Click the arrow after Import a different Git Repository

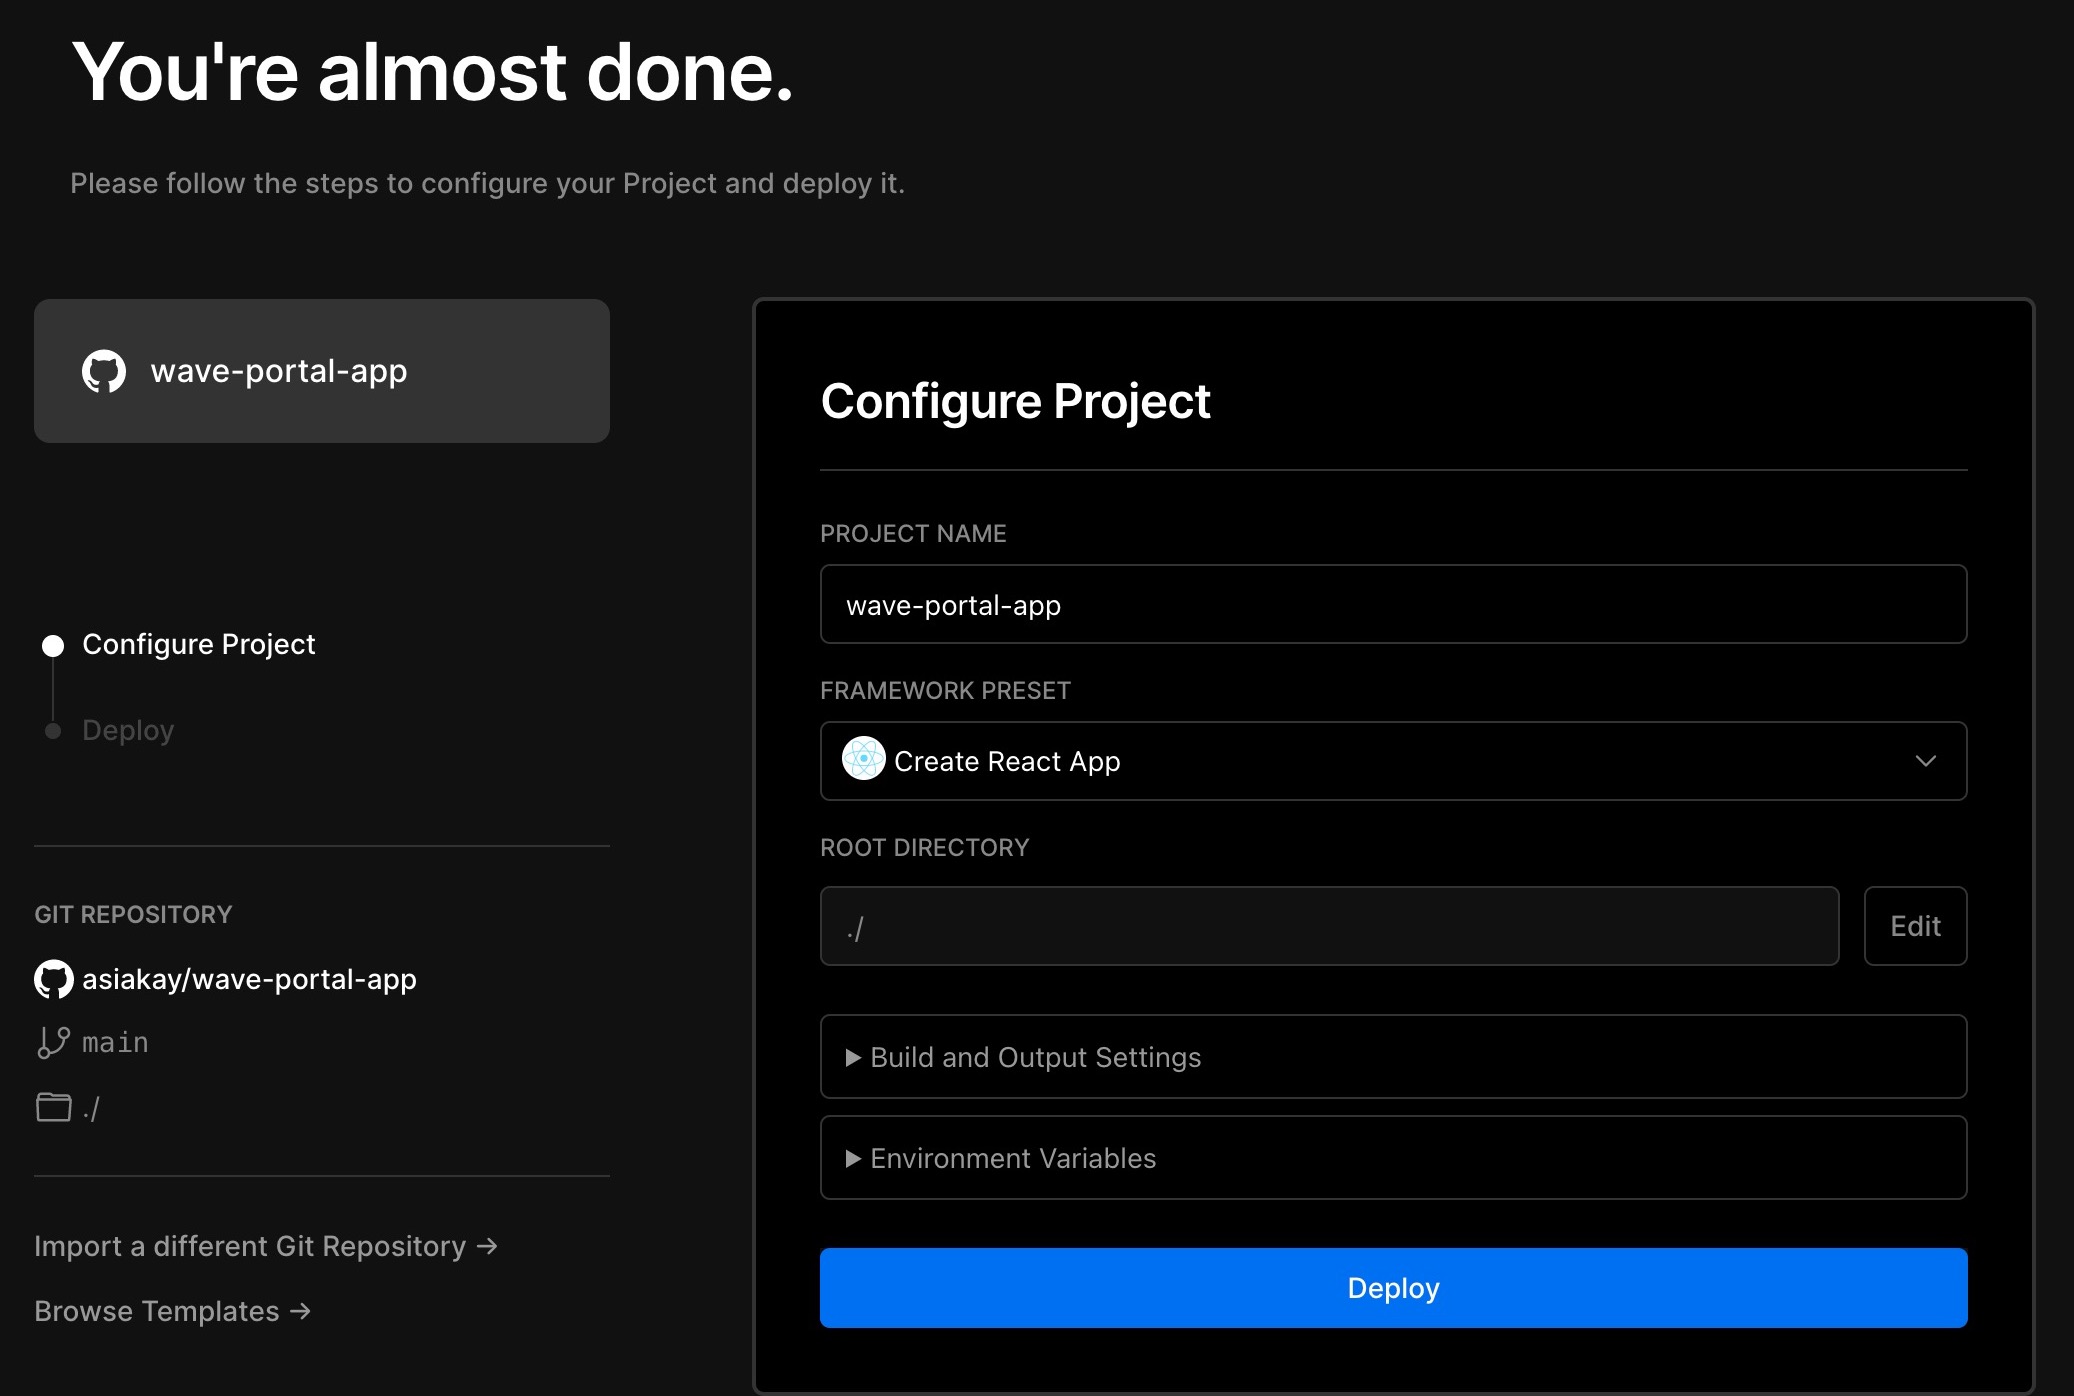[x=487, y=1246]
